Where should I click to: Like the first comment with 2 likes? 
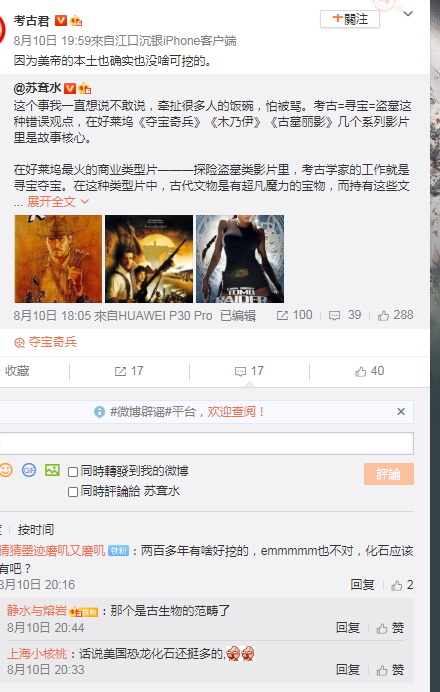402,585
